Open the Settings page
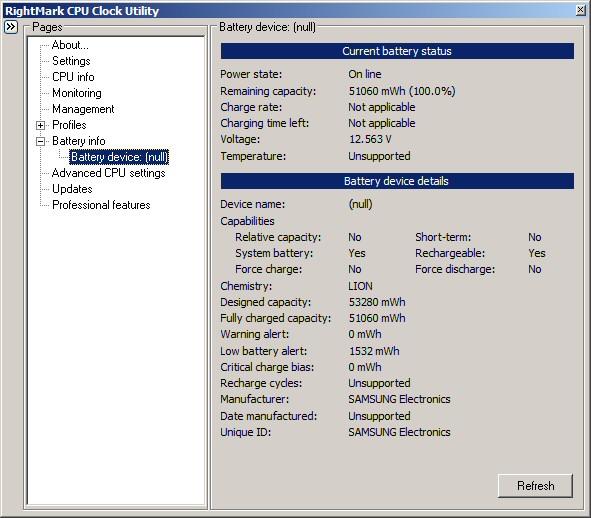 coord(71,61)
